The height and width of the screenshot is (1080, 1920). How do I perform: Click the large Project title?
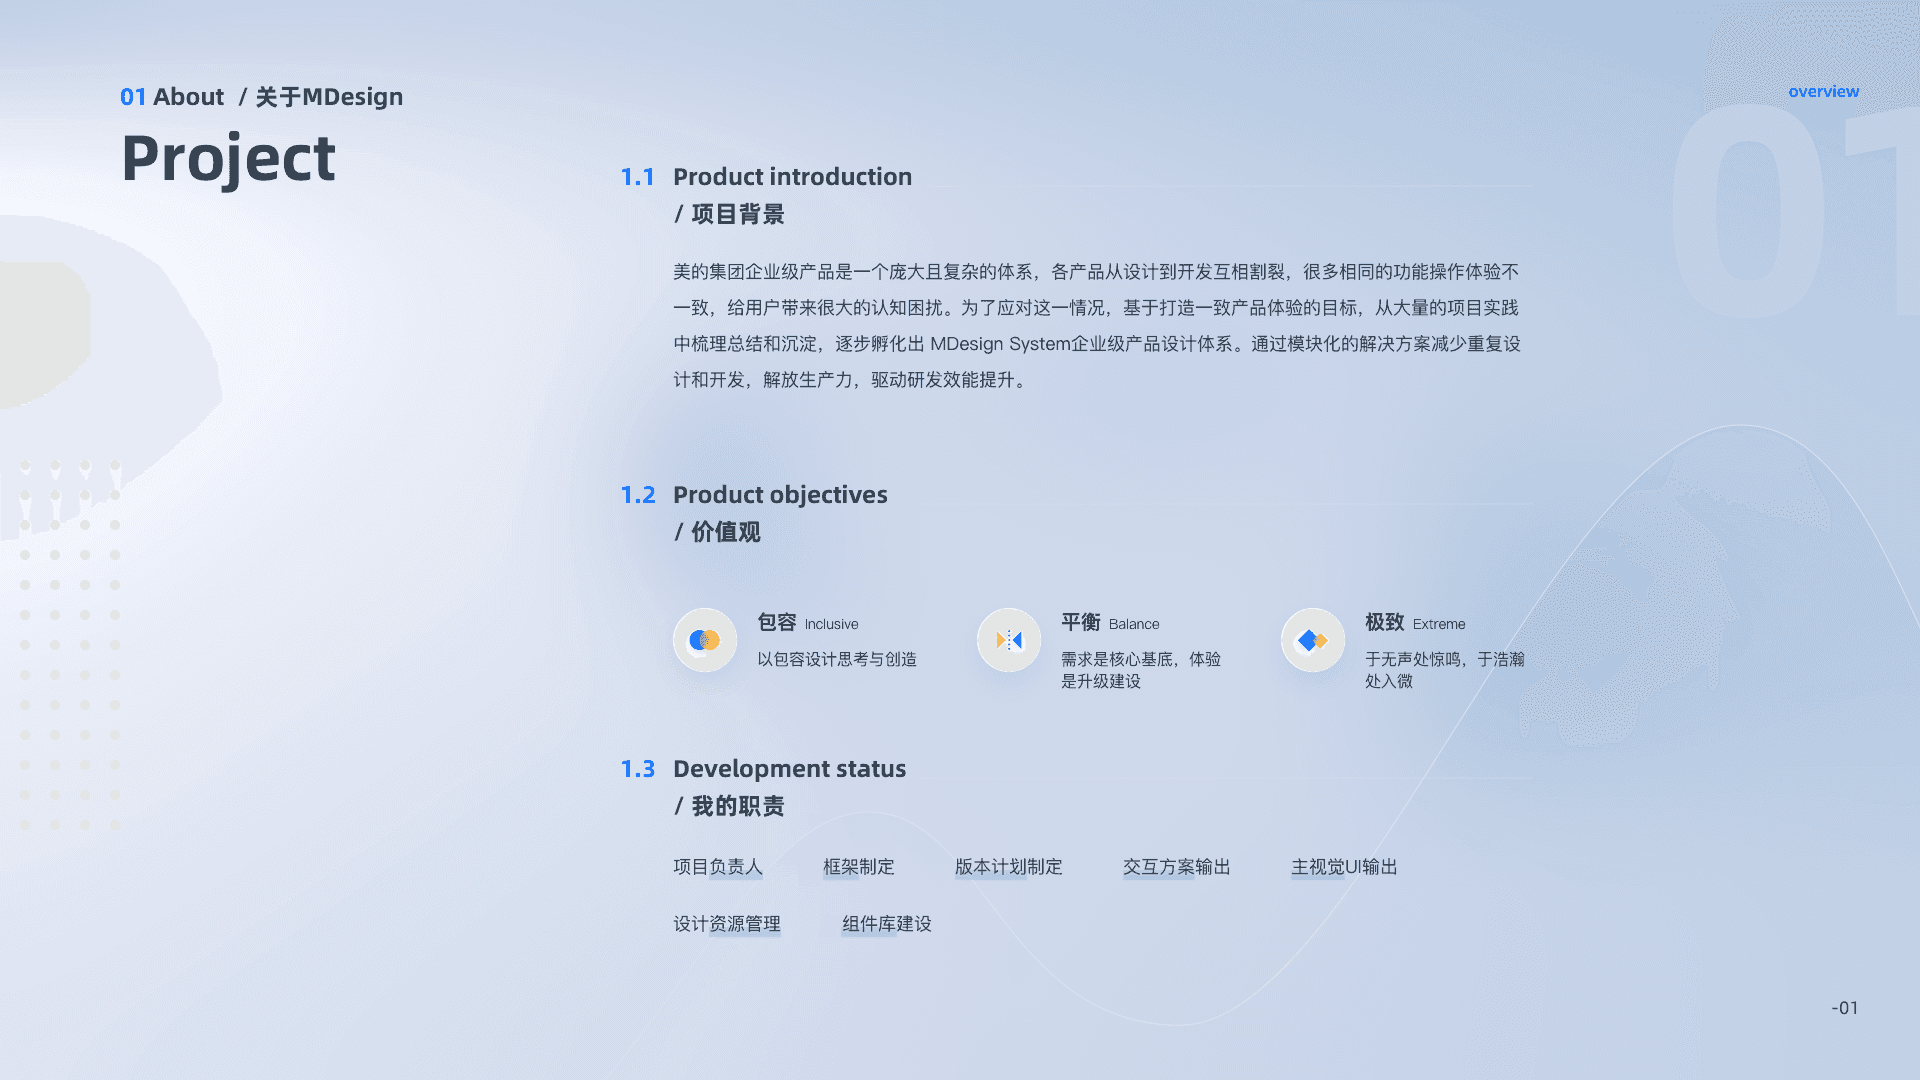228,159
